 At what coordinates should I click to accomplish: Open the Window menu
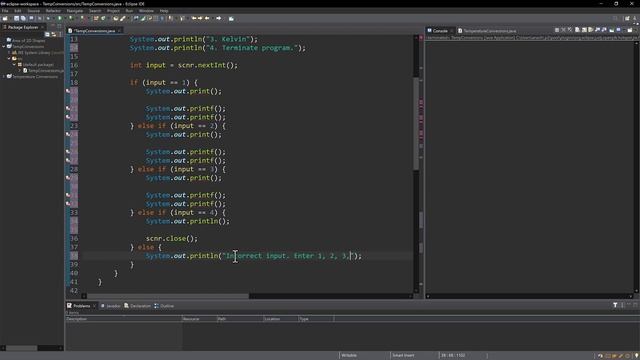[146, 11]
